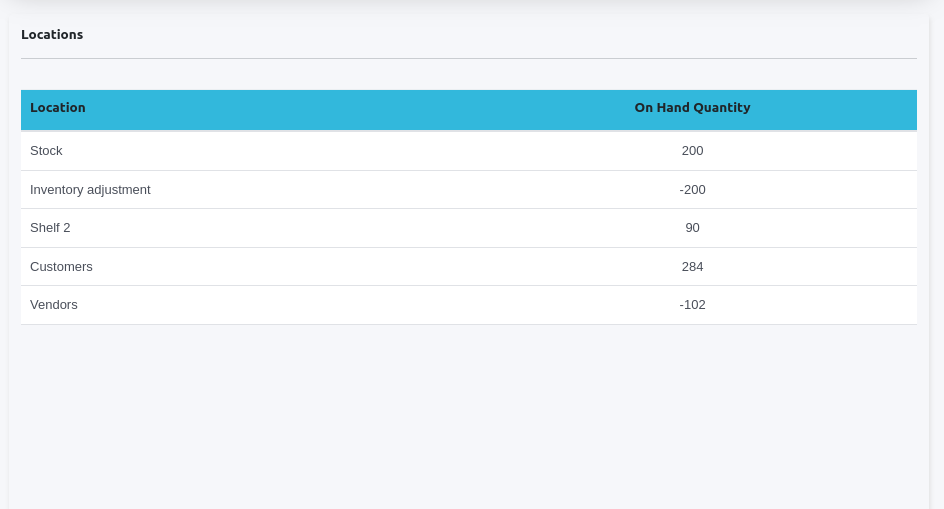Open the Vendors location entry
The width and height of the screenshot is (944, 509).
[54, 305]
